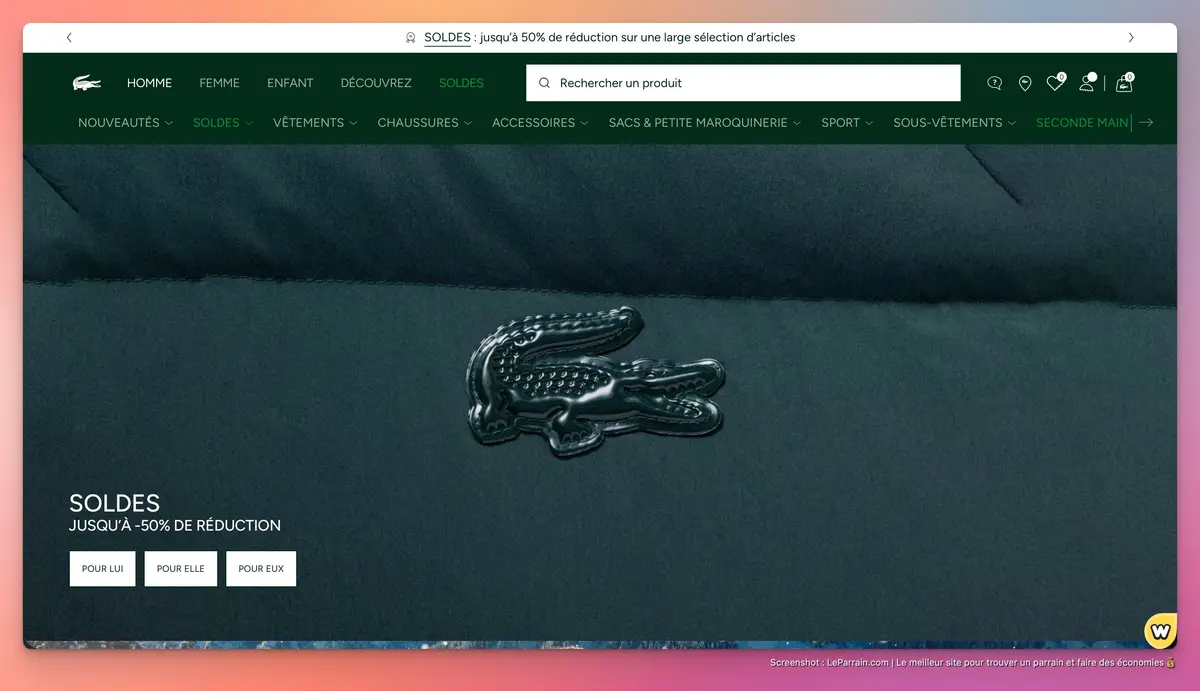This screenshot has height=691, width=1200.
Task: Open the Seconde Main menu item
Action: click(1082, 122)
